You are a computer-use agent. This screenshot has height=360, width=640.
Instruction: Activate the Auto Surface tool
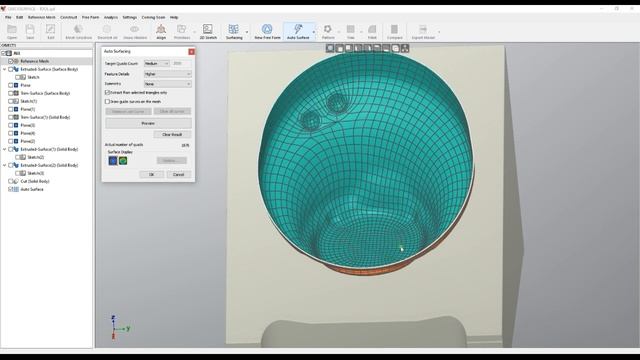point(298,29)
